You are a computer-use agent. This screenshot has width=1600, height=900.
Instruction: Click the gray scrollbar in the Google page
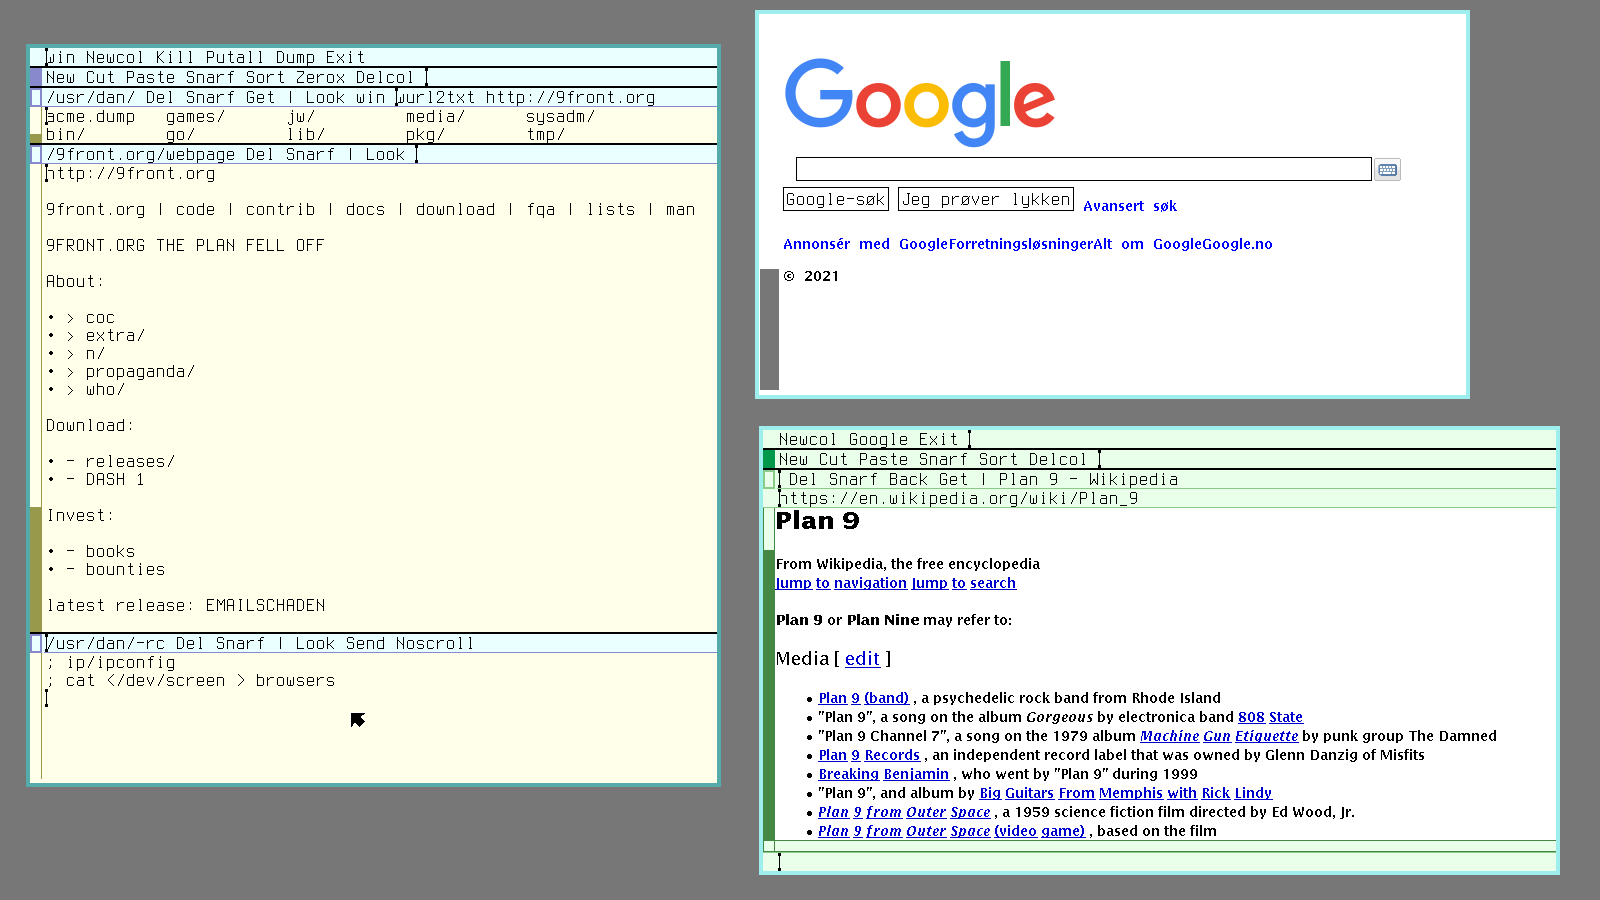769,328
